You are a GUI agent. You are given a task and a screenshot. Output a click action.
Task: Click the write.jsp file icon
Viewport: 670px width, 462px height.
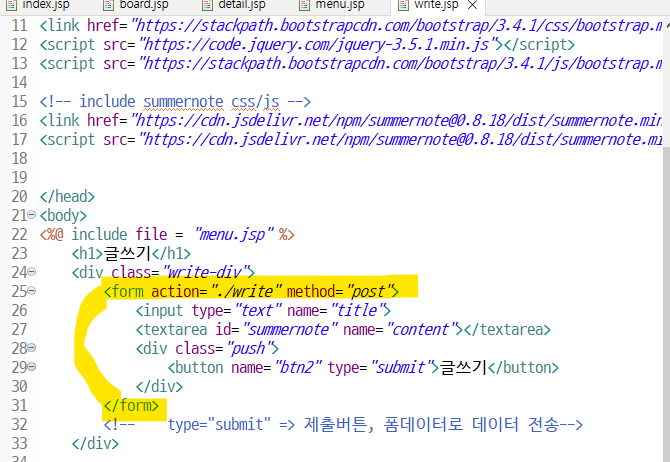point(403,5)
